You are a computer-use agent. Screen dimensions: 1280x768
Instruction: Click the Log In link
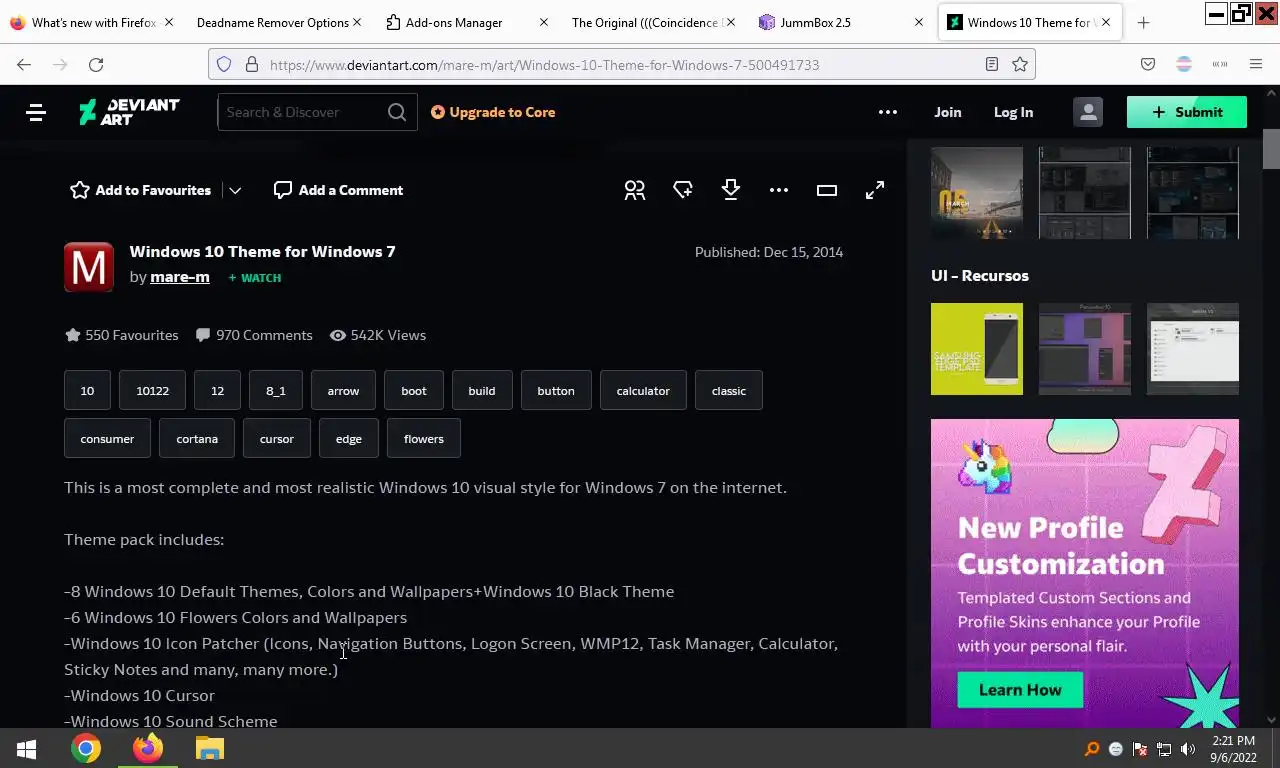(1013, 112)
